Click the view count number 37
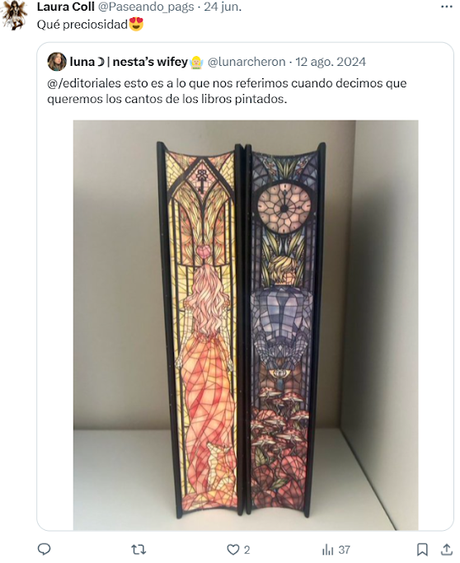The height and width of the screenshot is (563, 460). 344,550
